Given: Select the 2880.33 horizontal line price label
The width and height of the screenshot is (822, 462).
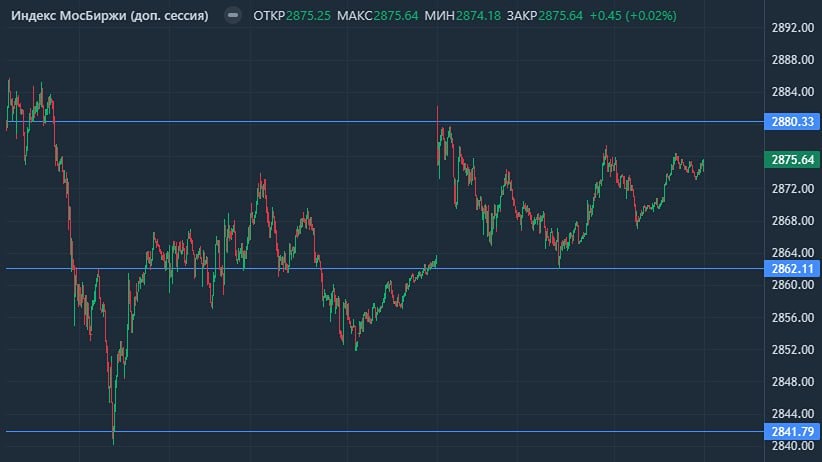Looking at the screenshot, I should 792,122.
